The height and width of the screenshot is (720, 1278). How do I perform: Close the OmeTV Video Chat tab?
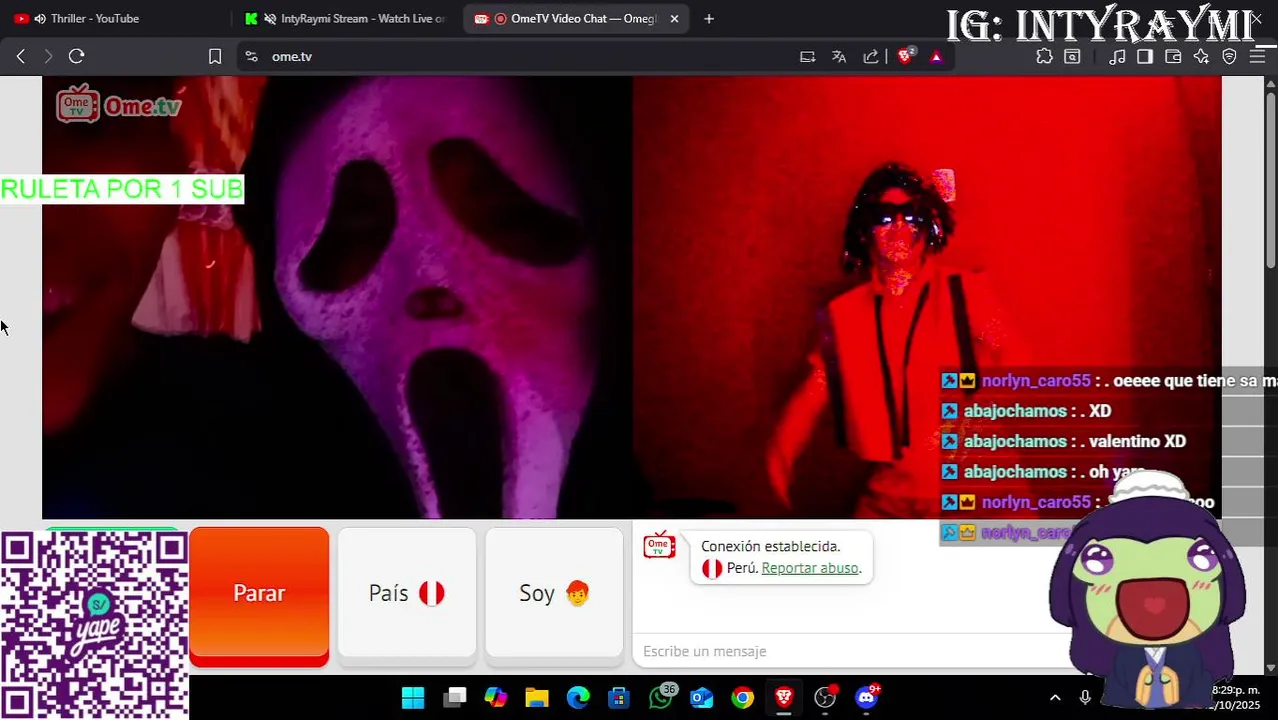674,18
